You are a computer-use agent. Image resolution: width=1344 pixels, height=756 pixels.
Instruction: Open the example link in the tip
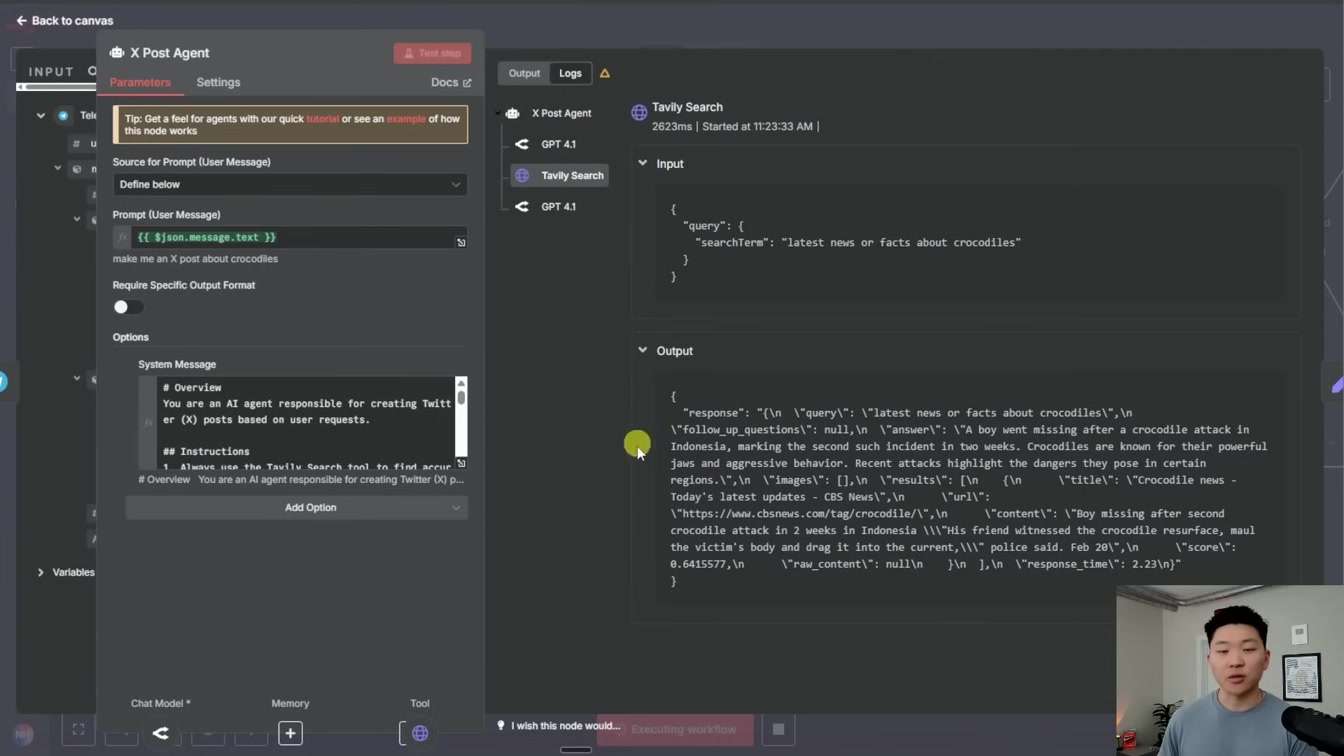click(406, 119)
